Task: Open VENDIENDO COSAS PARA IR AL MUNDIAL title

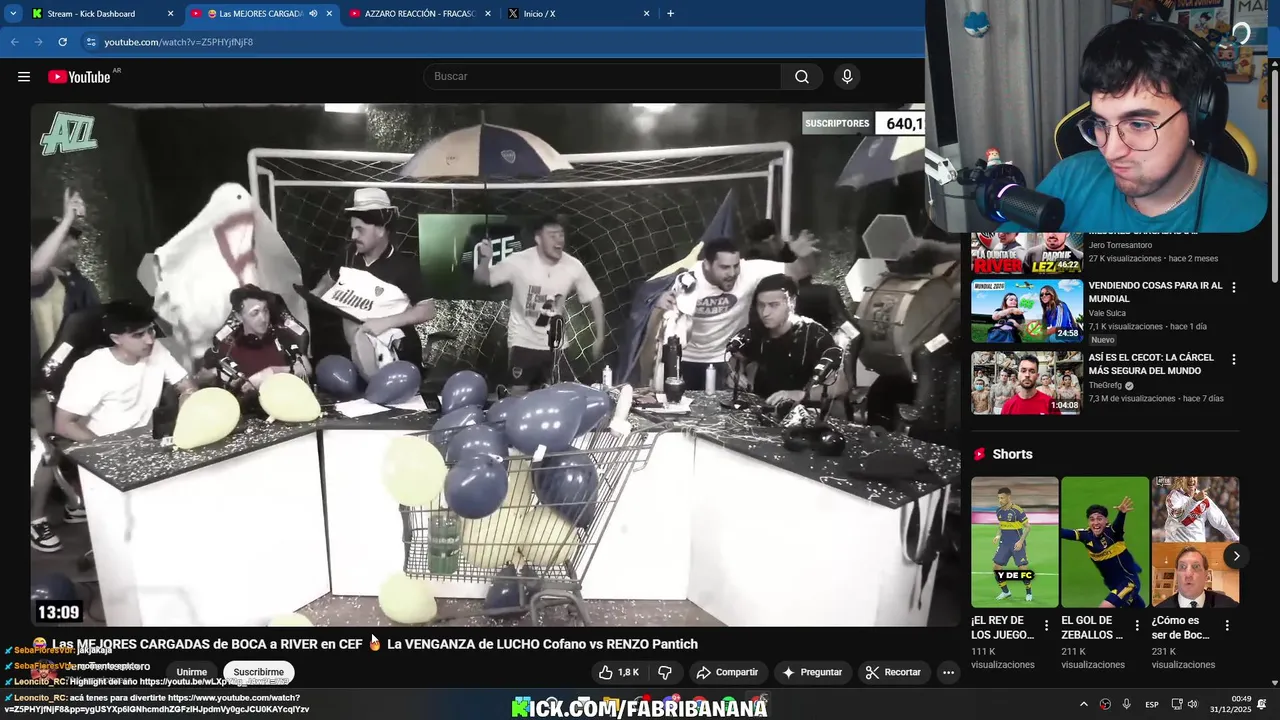Action: pos(1155,292)
